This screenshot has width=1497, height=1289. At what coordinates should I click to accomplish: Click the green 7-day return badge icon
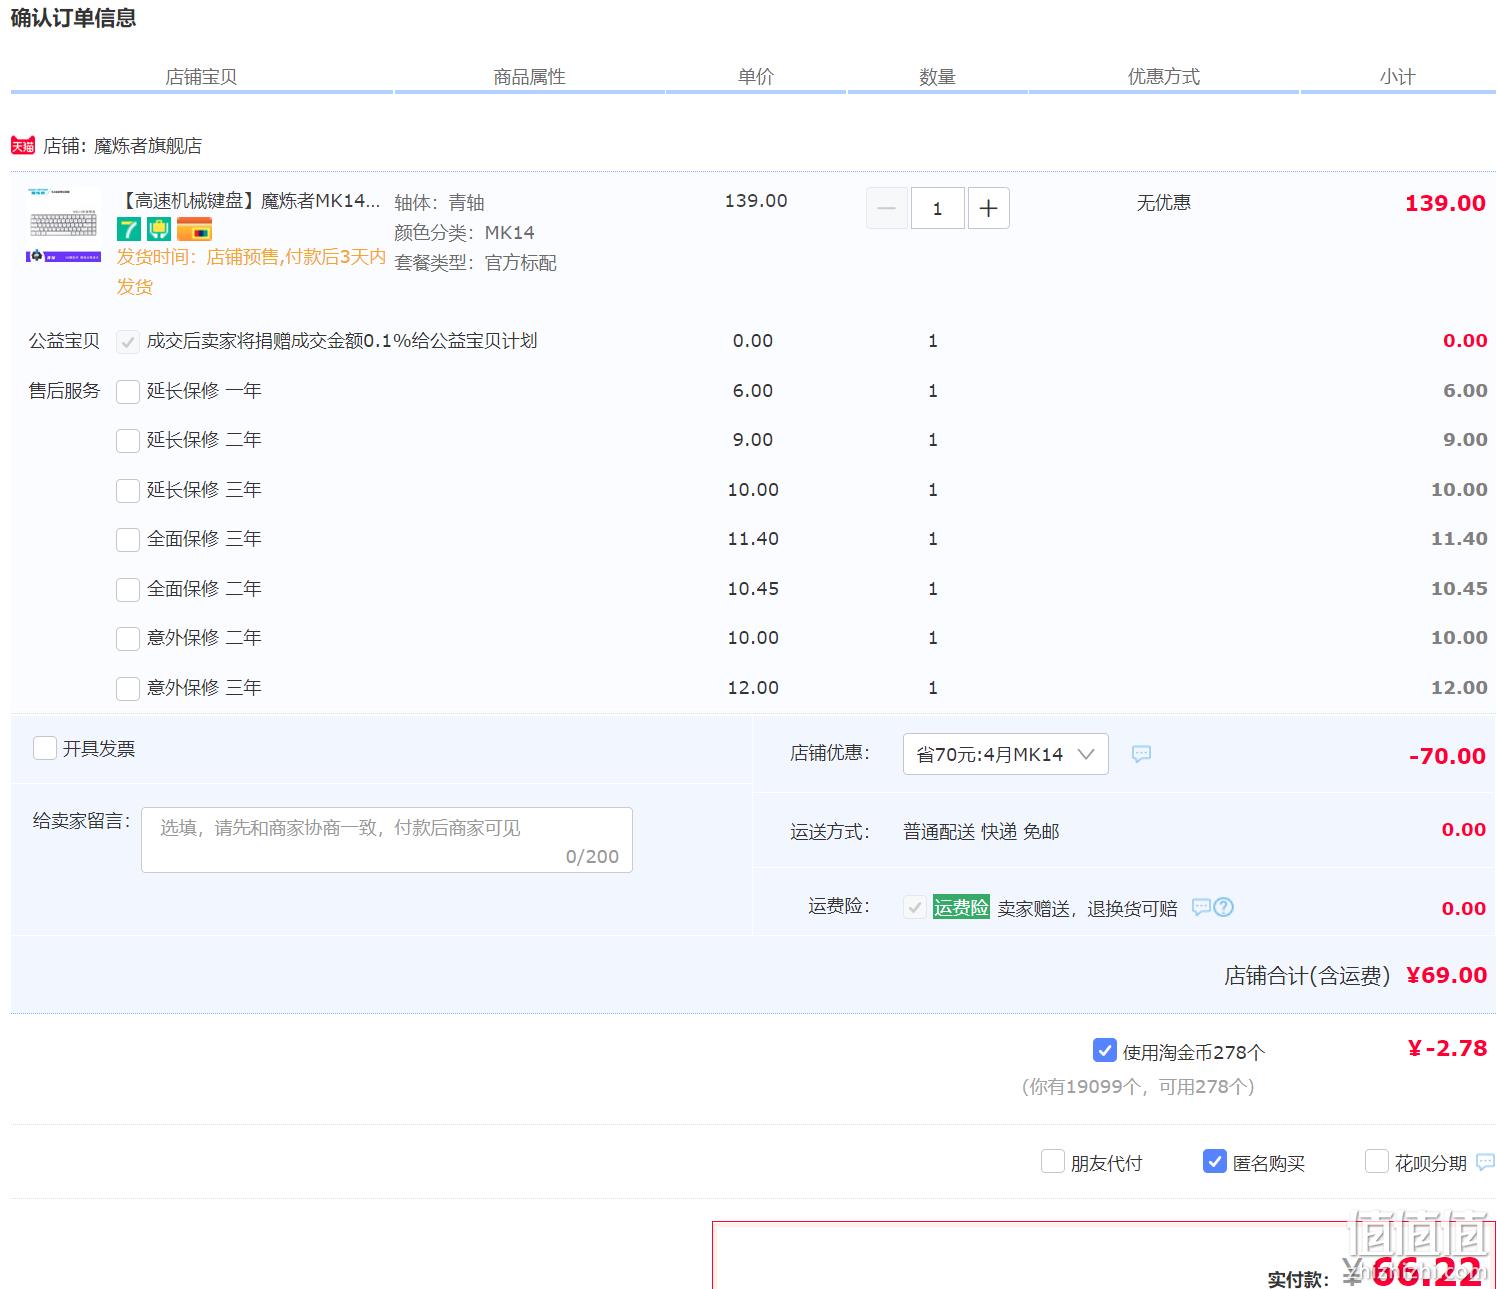(128, 229)
